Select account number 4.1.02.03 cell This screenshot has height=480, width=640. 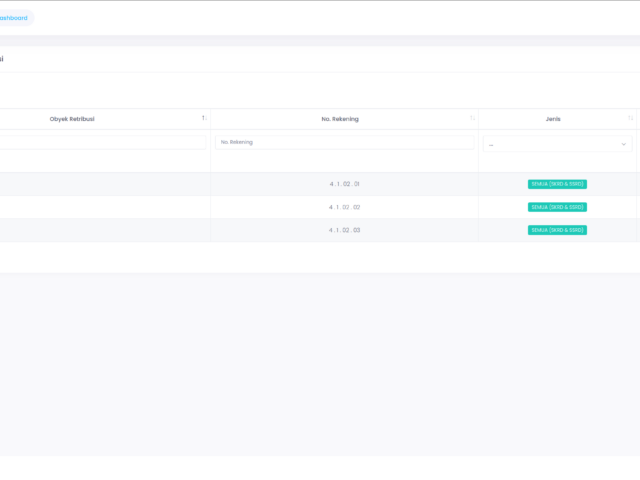[x=344, y=230]
